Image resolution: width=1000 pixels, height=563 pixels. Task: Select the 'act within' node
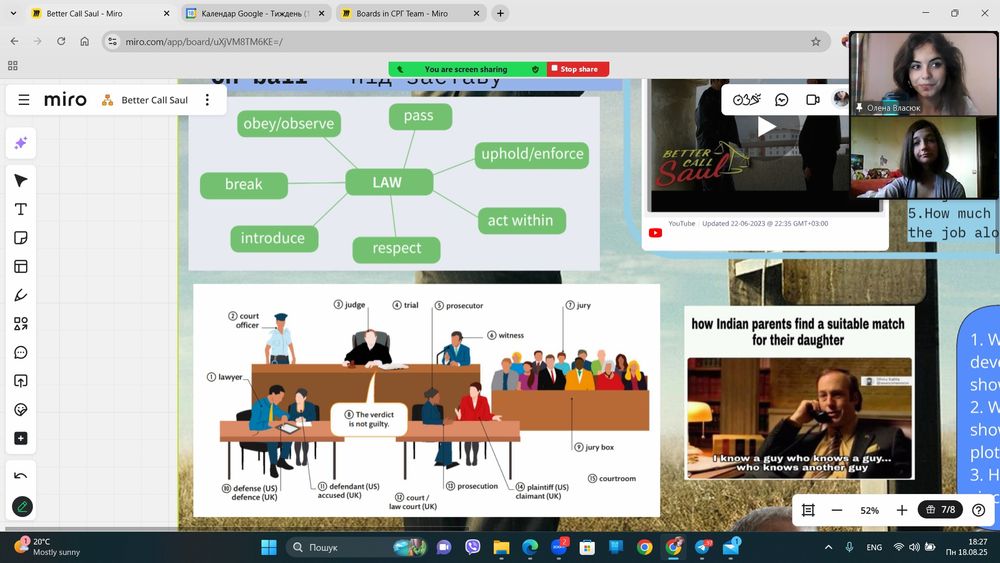click(x=521, y=221)
